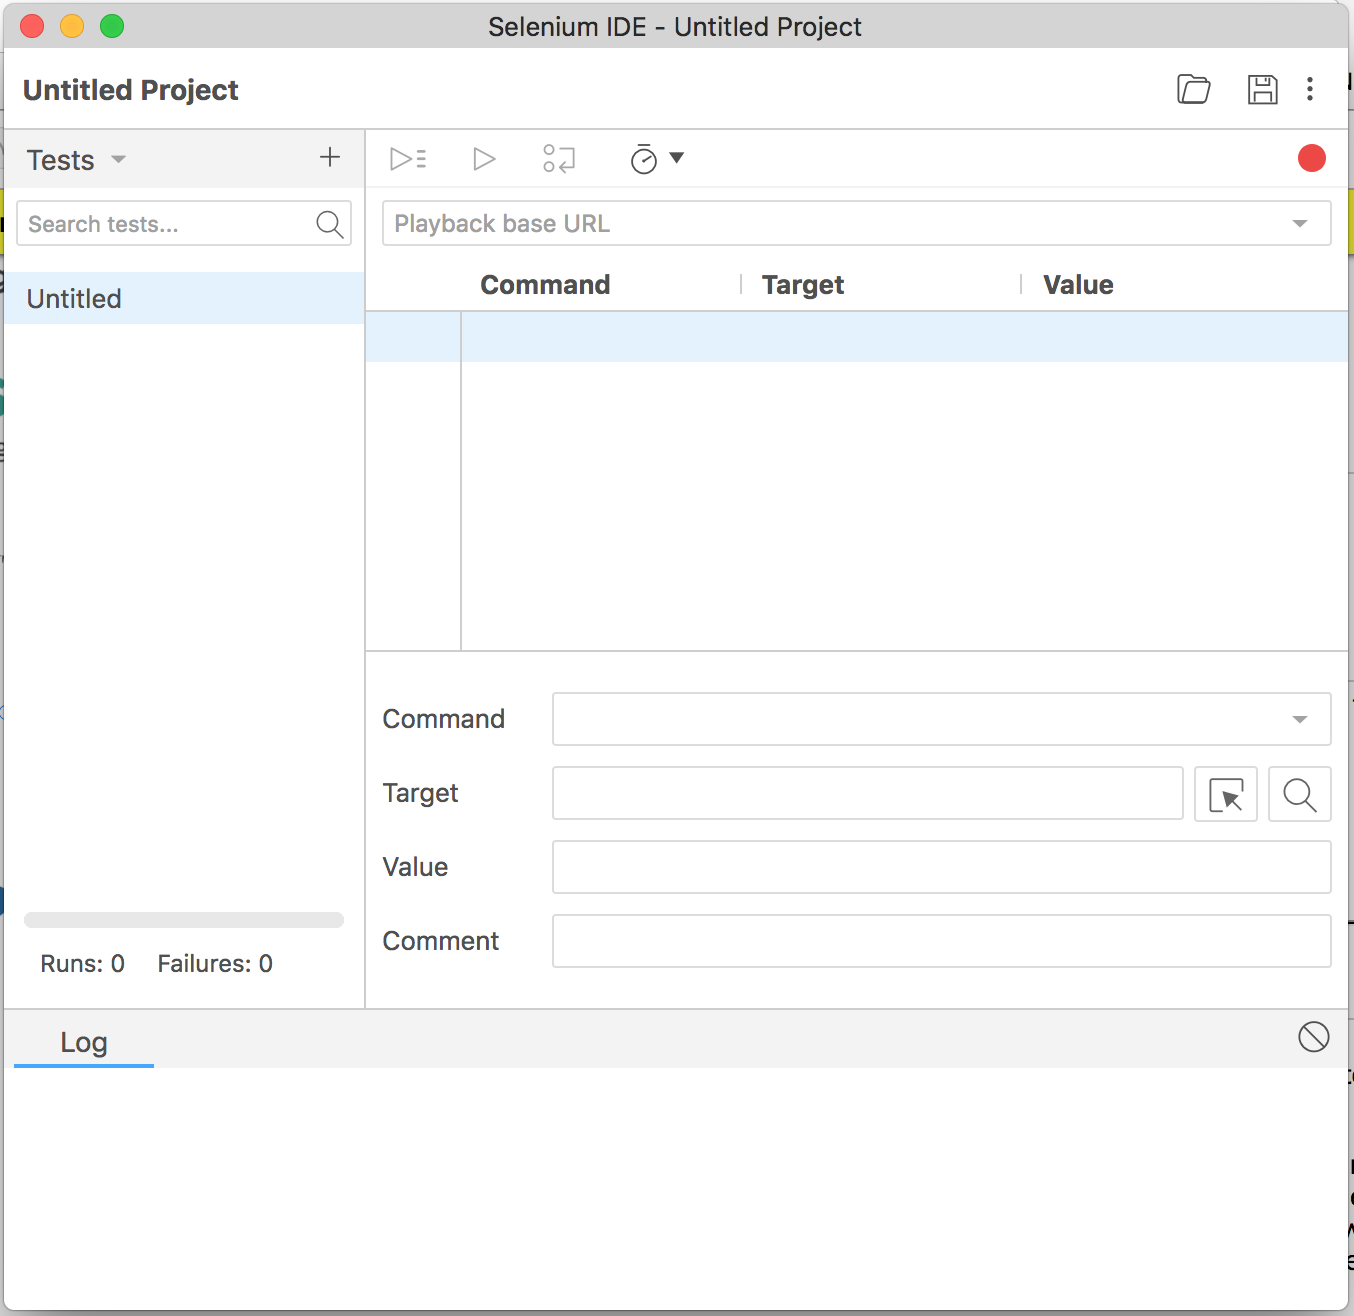Expand the Playback base URL dropdown
The height and width of the screenshot is (1316, 1354).
1299,224
